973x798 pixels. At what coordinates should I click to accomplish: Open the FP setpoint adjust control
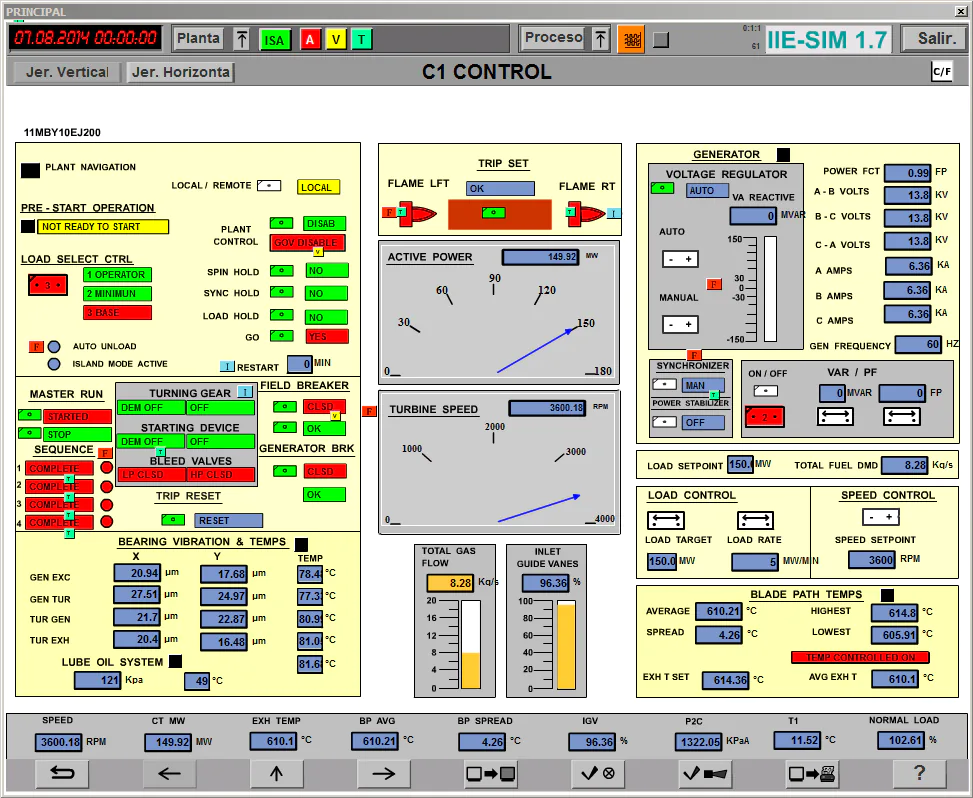click(x=902, y=417)
